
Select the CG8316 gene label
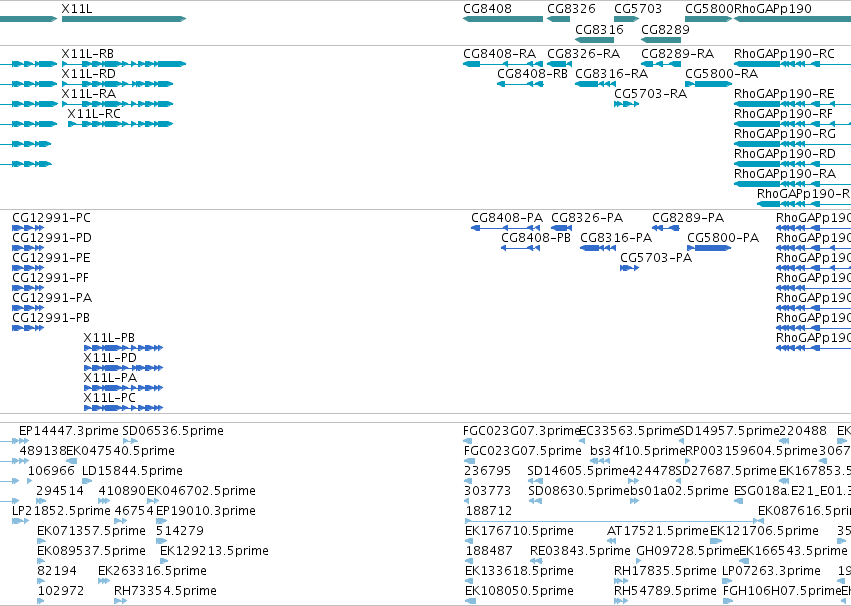[599, 29]
